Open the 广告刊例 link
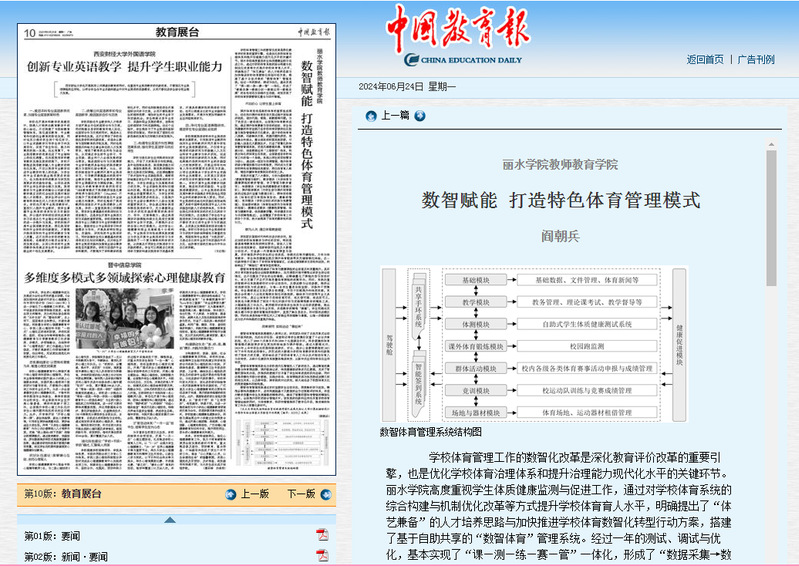Screen dimensions: 799x566 coord(756,60)
